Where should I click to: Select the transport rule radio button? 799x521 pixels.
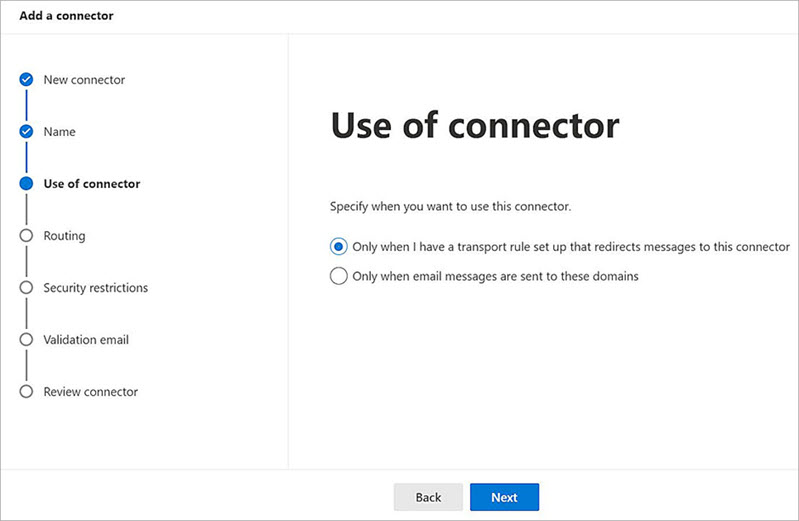[339, 247]
